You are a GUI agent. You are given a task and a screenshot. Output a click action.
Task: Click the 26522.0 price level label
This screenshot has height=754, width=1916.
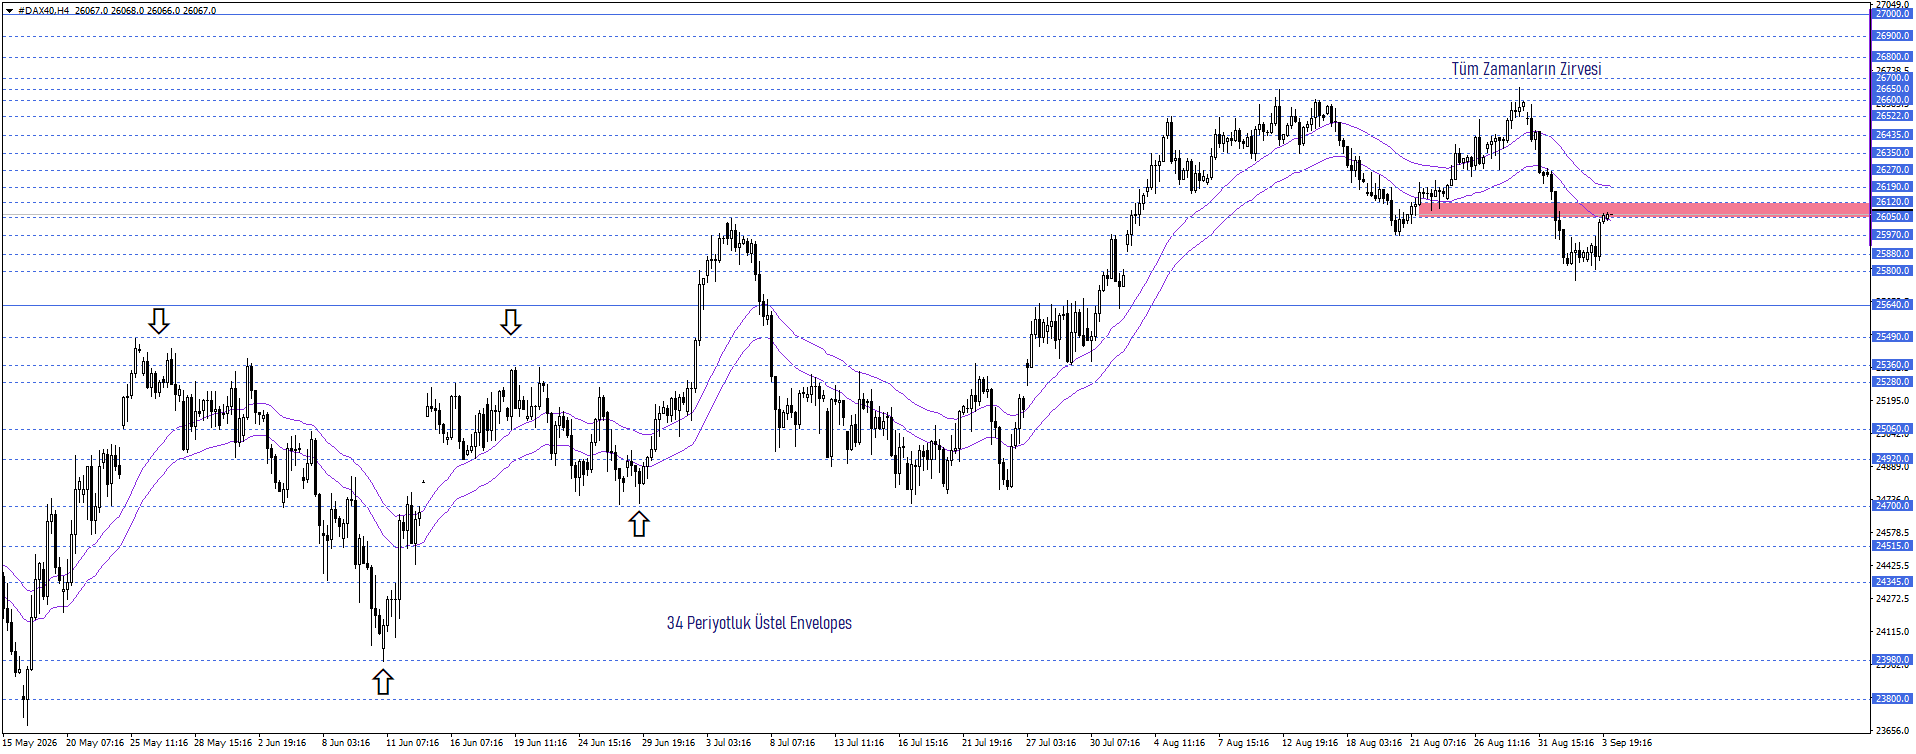(1892, 116)
